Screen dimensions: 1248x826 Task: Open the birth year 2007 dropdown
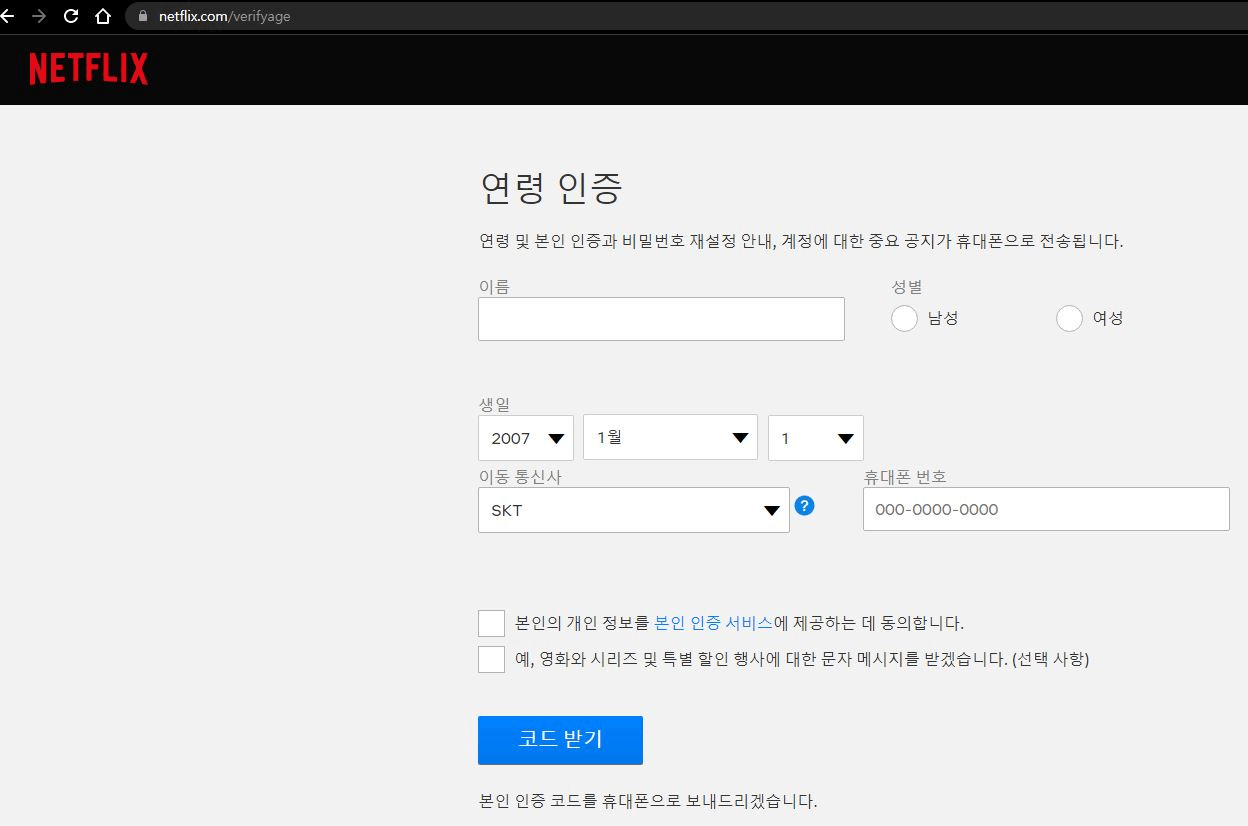coord(525,437)
